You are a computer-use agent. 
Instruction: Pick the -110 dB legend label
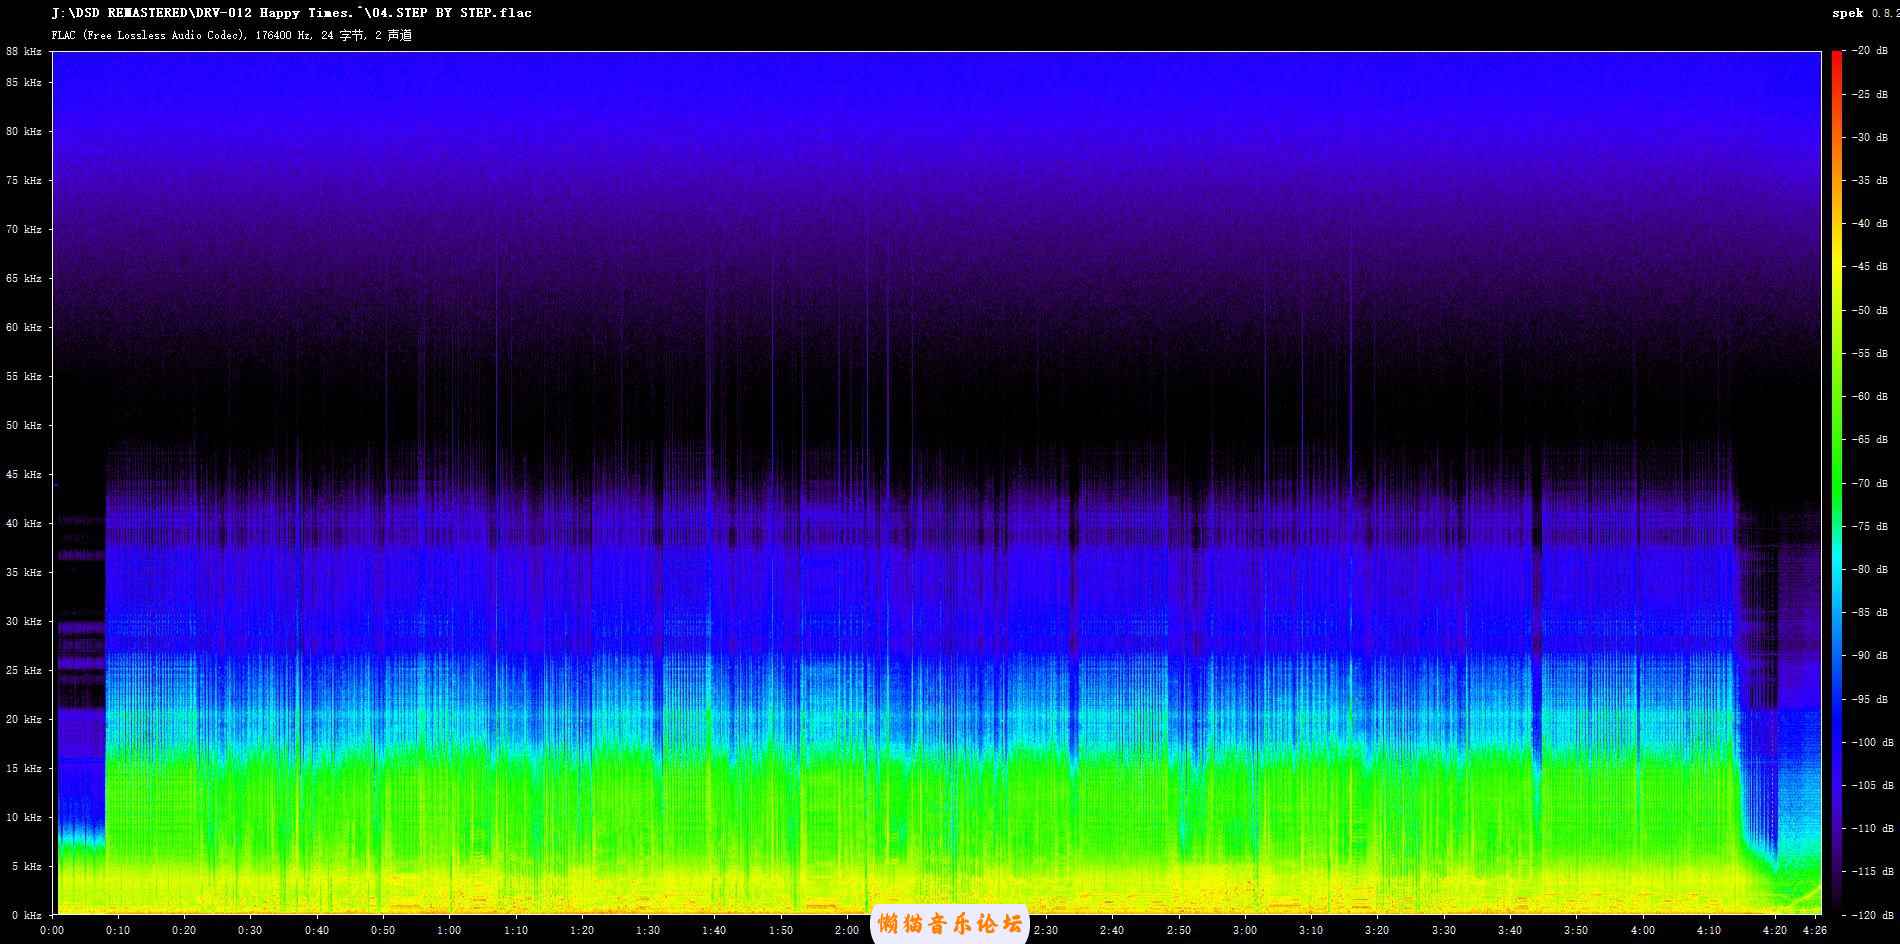(1872, 829)
